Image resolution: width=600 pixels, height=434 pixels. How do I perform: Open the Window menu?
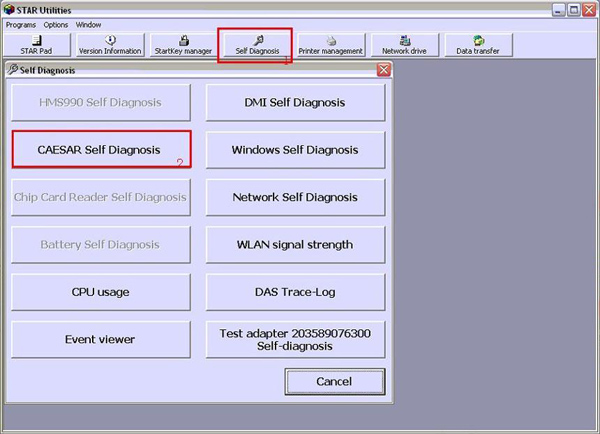88,25
